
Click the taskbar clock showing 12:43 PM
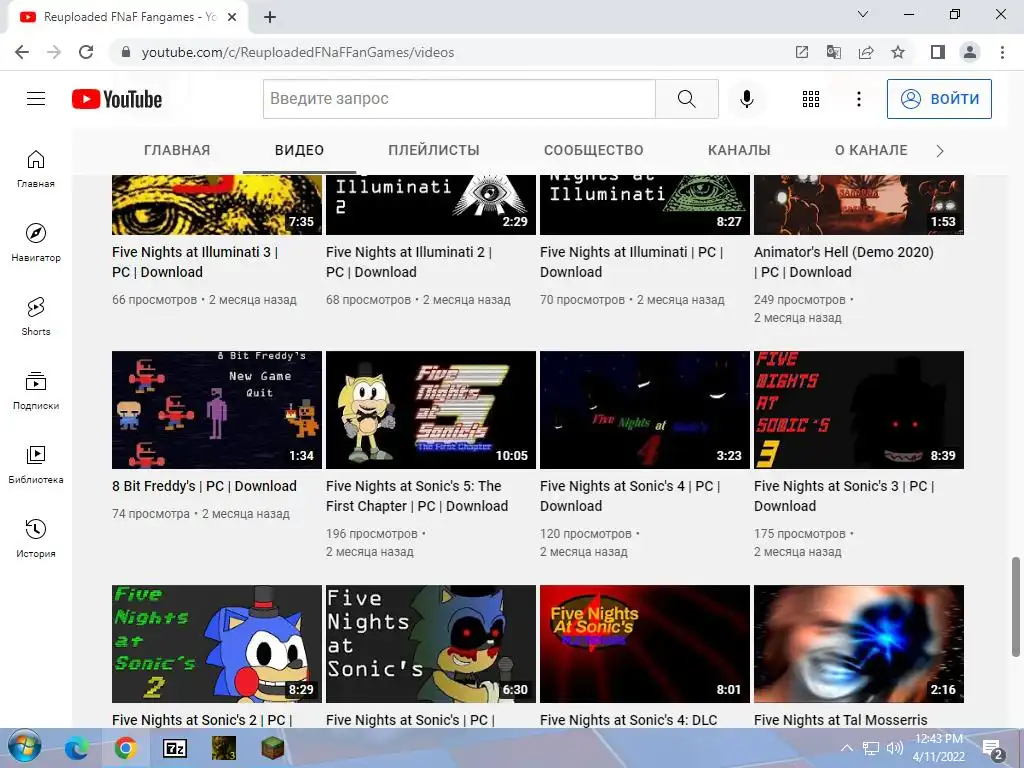point(938,748)
